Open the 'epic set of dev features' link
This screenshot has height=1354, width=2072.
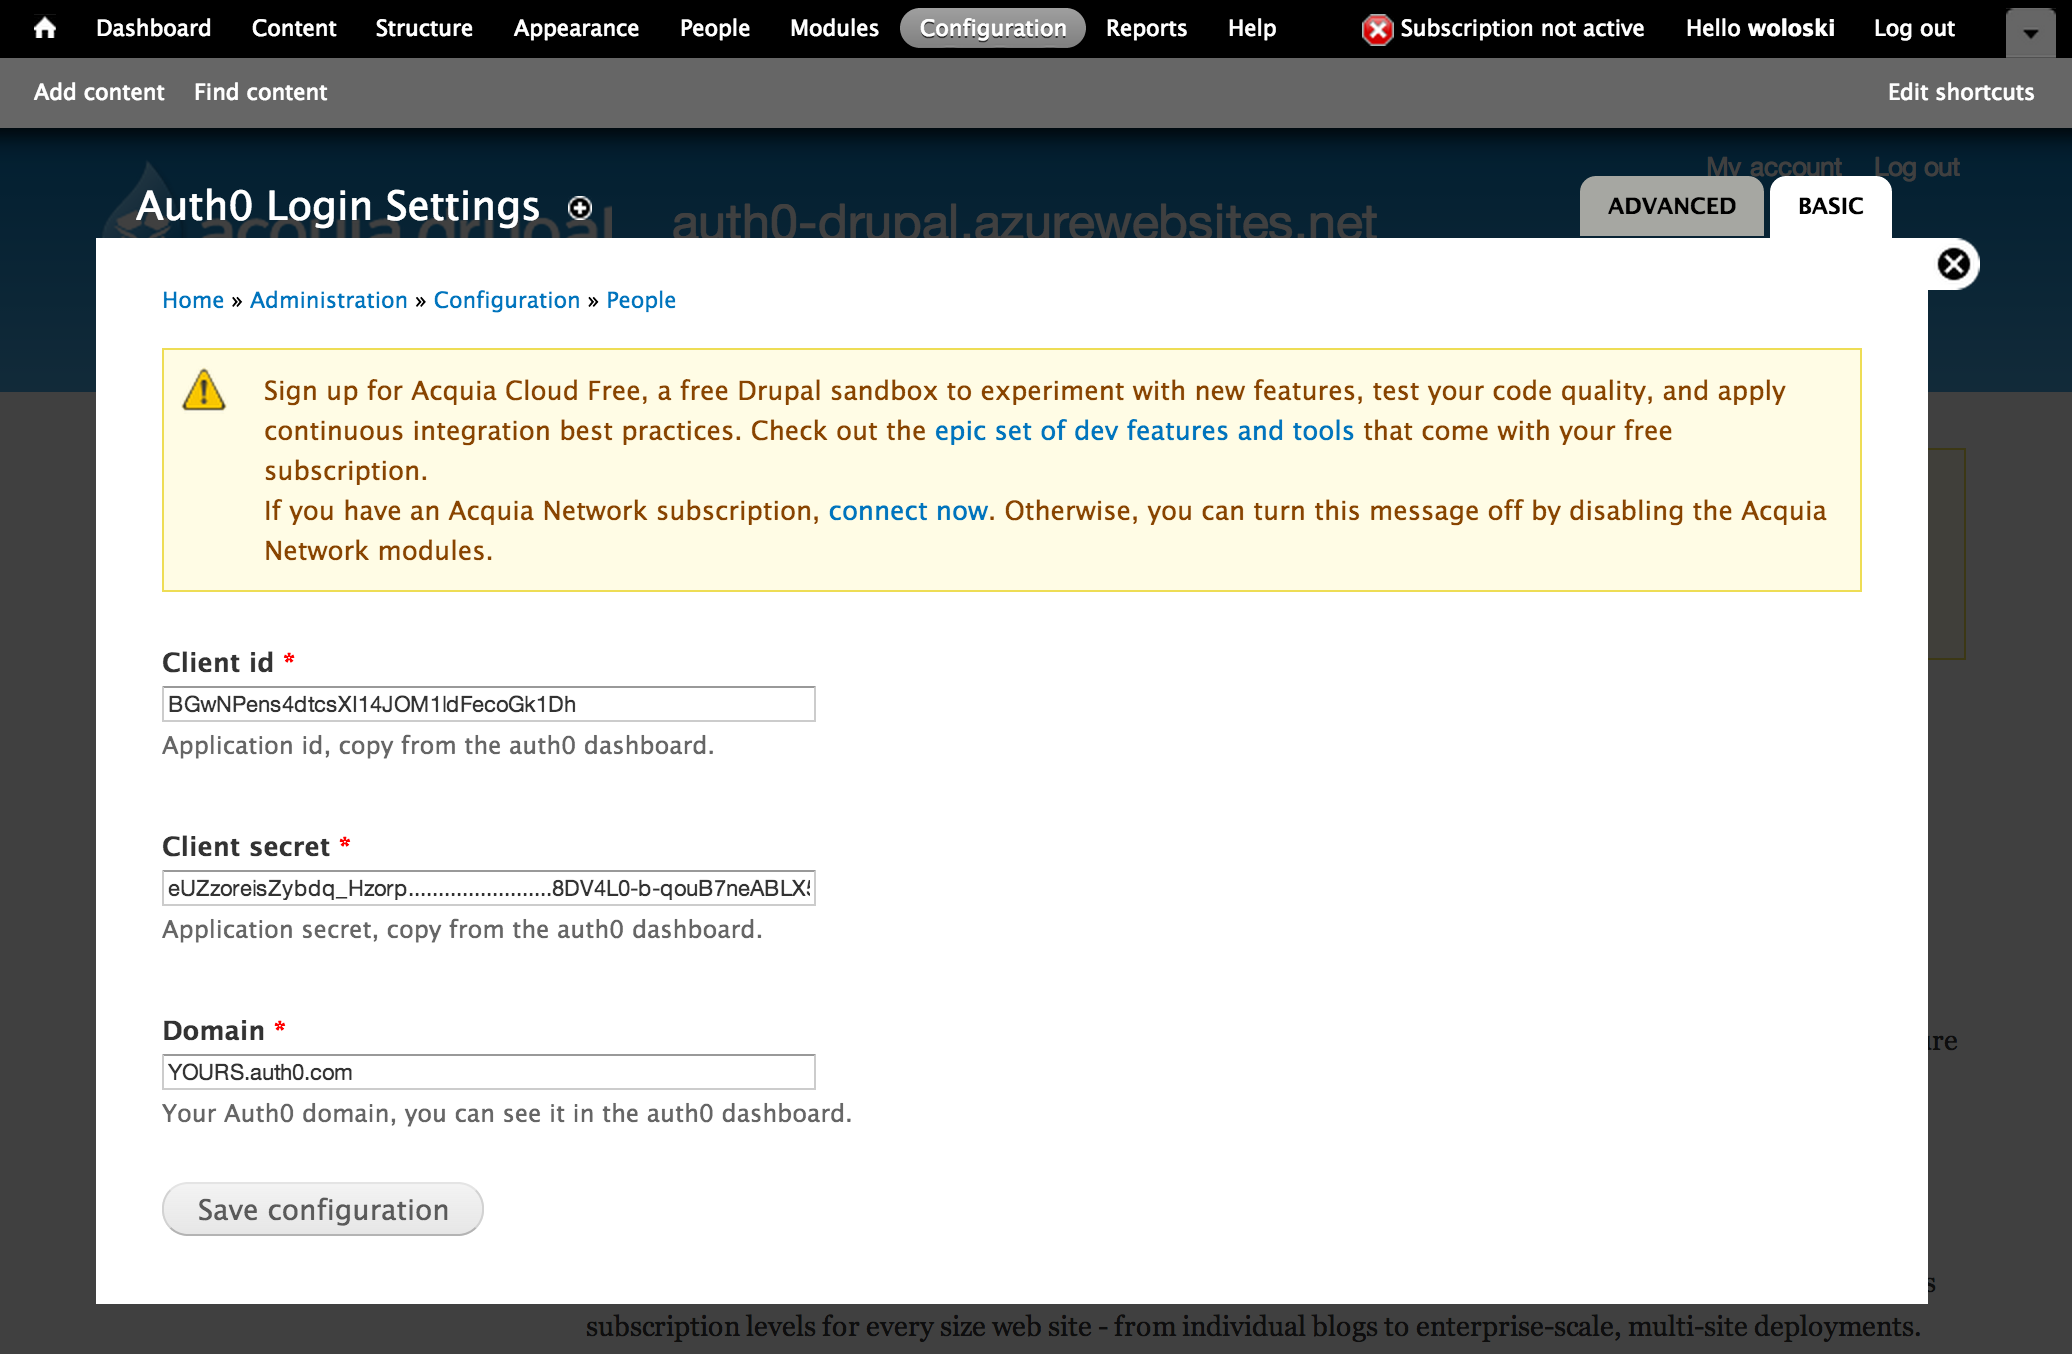1144,431
